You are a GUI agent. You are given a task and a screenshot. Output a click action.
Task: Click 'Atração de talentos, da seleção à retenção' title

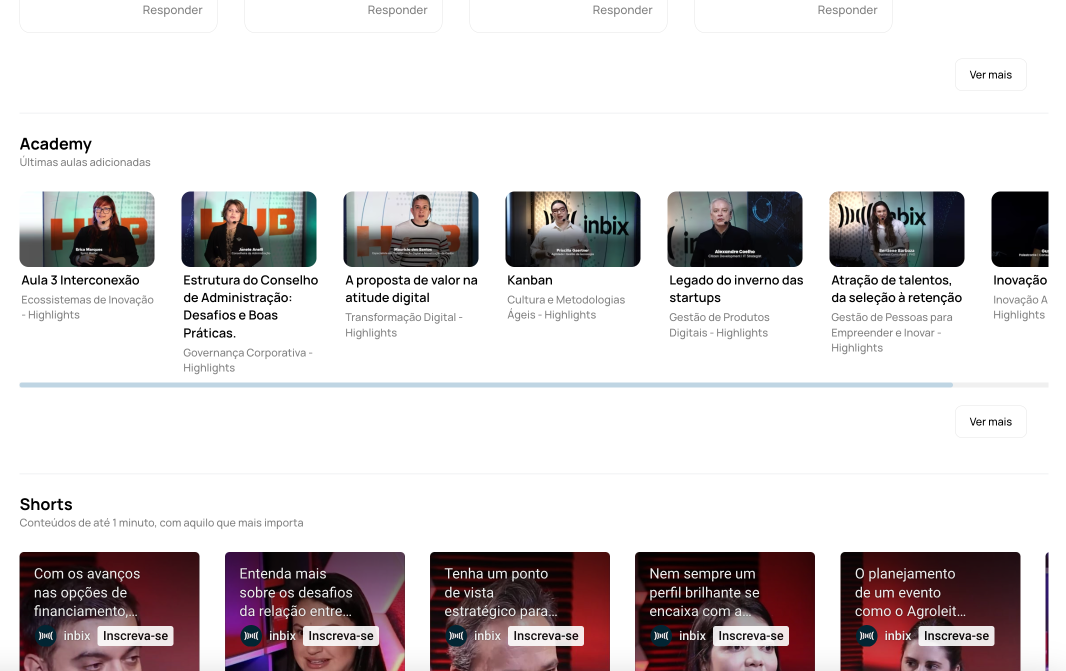coord(897,289)
